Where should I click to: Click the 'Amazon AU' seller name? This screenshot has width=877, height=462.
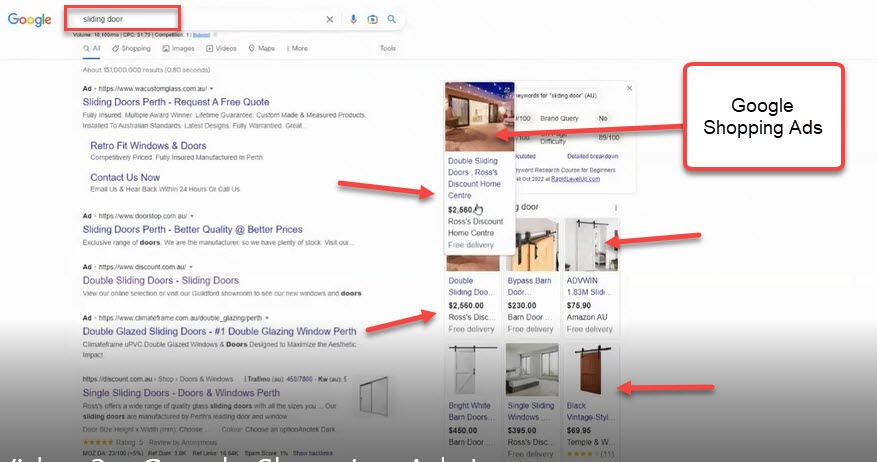coord(587,317)
